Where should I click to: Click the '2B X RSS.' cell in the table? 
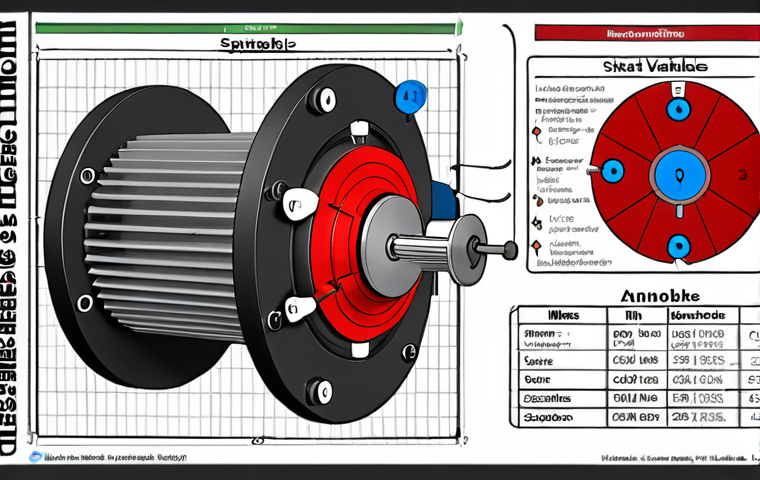[x=698, y=417]
